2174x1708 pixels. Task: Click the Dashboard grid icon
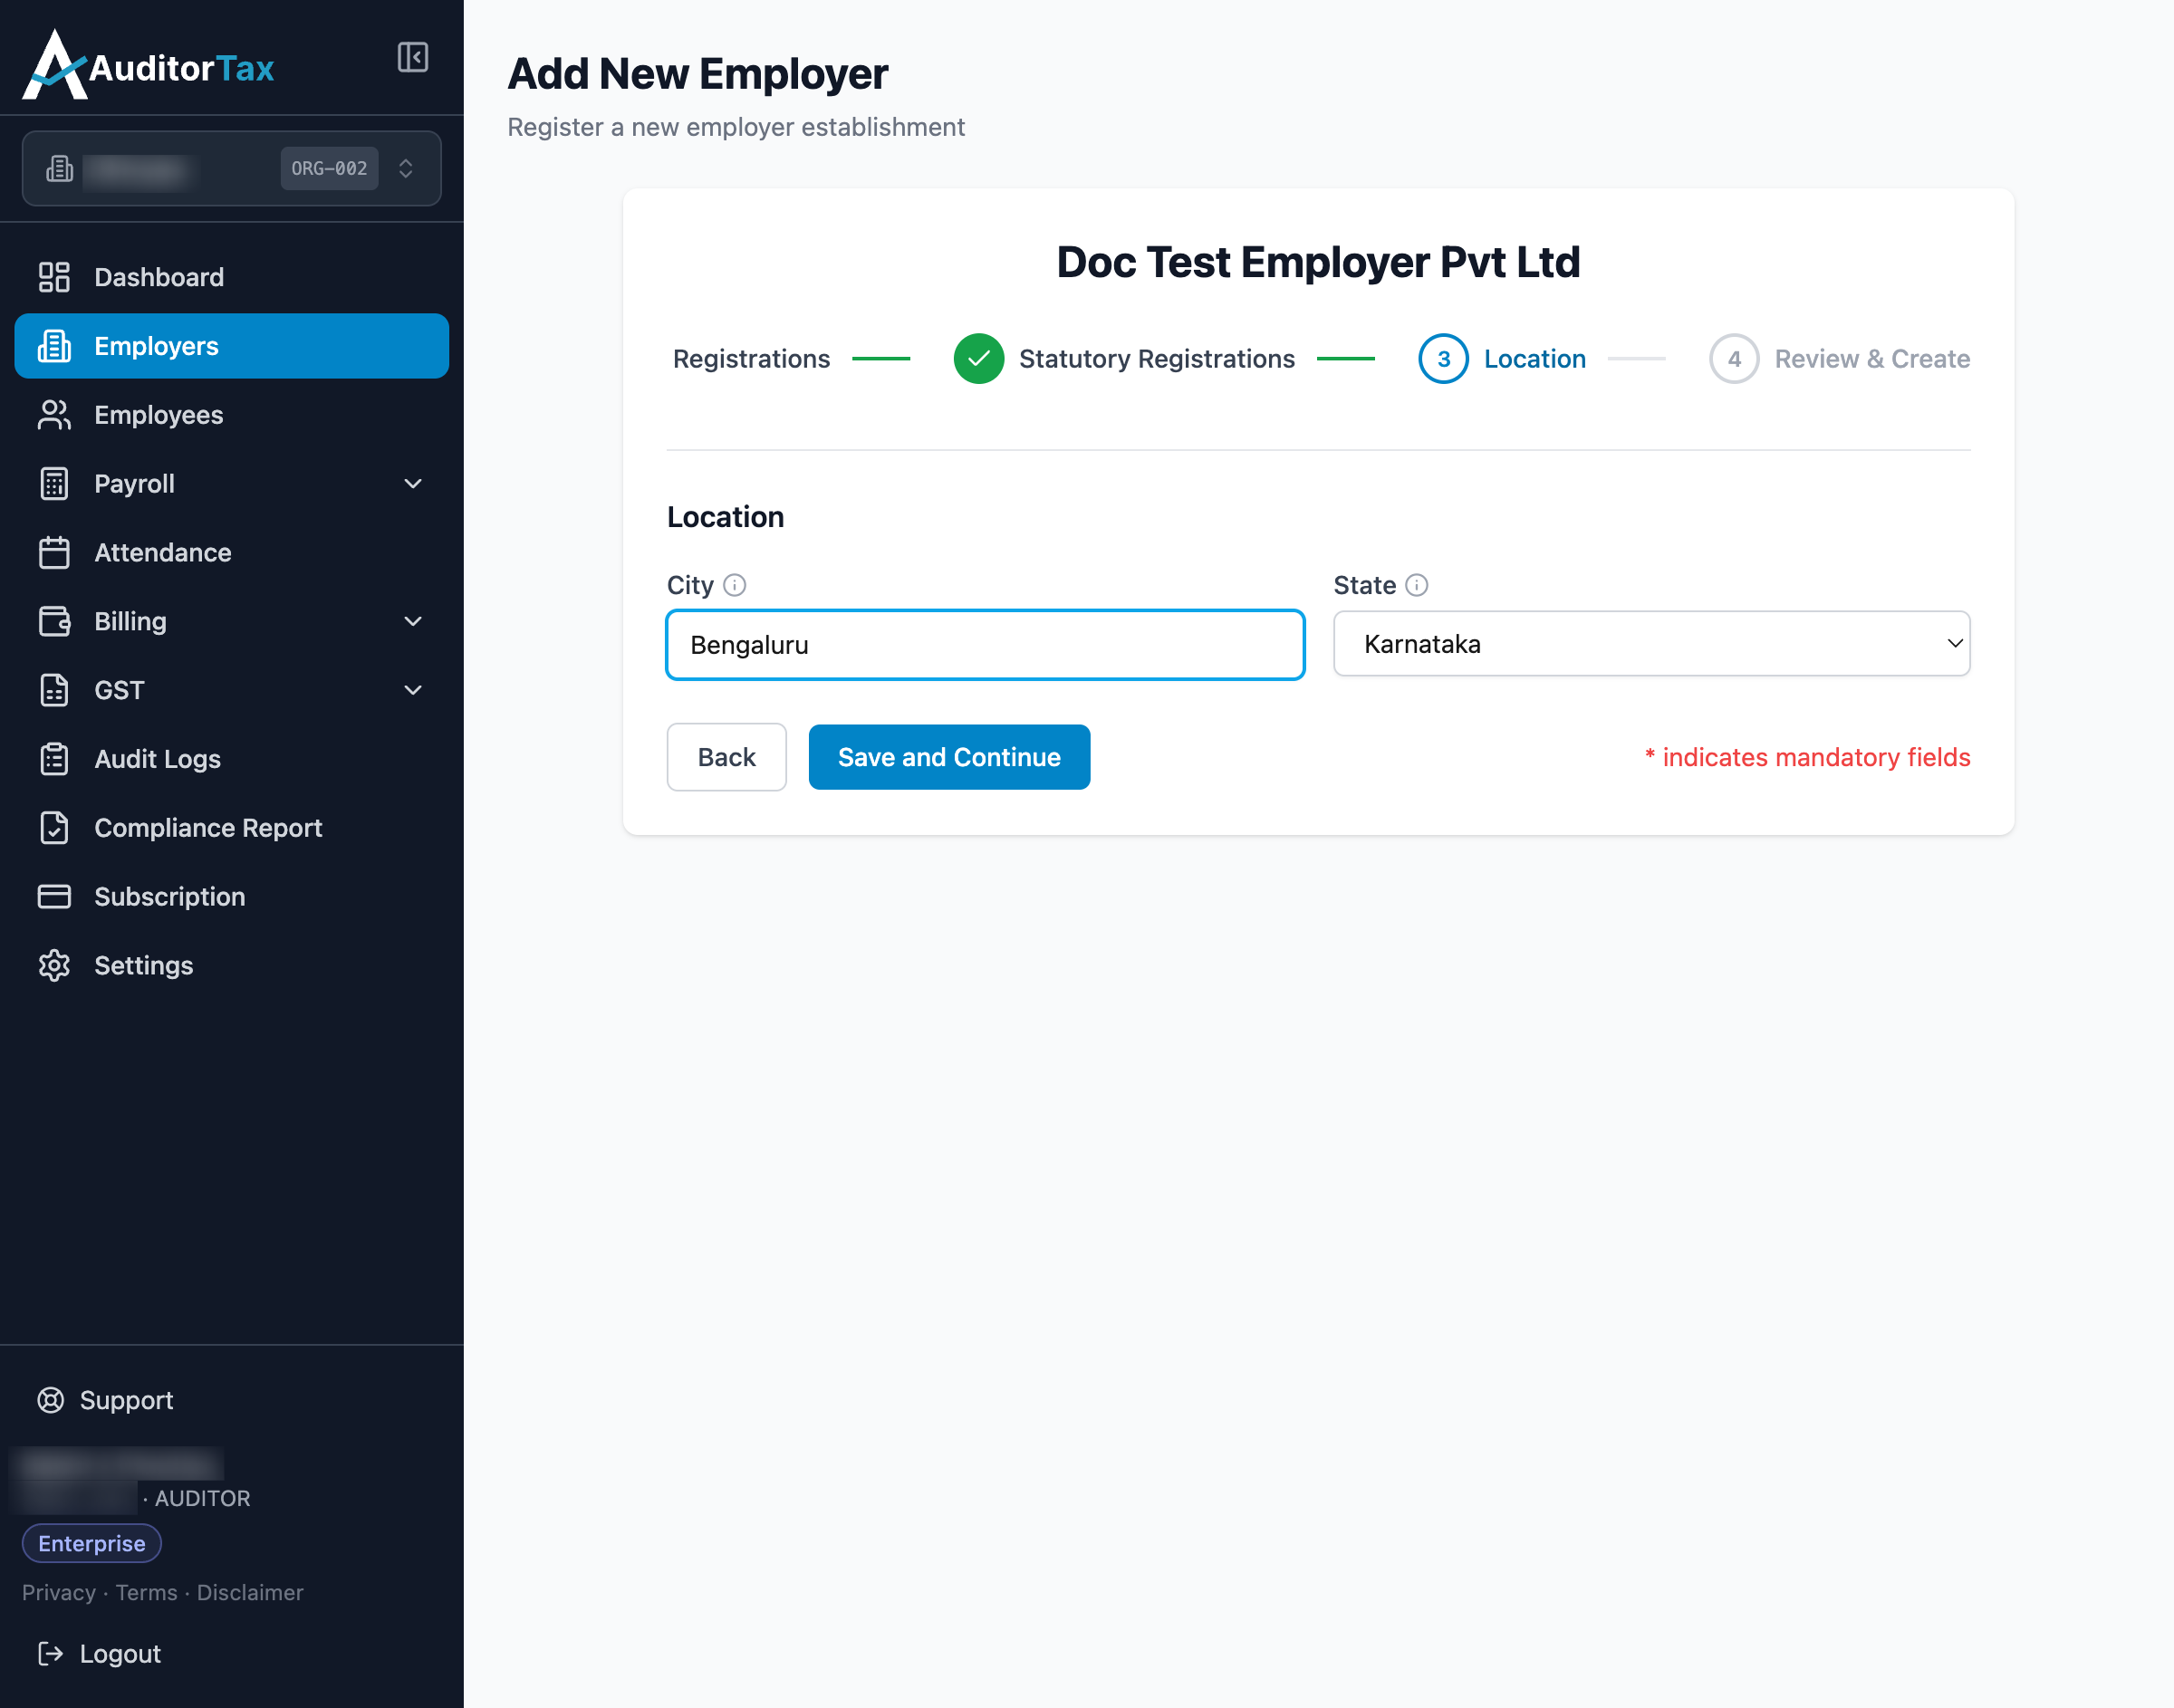click(54, 277)
